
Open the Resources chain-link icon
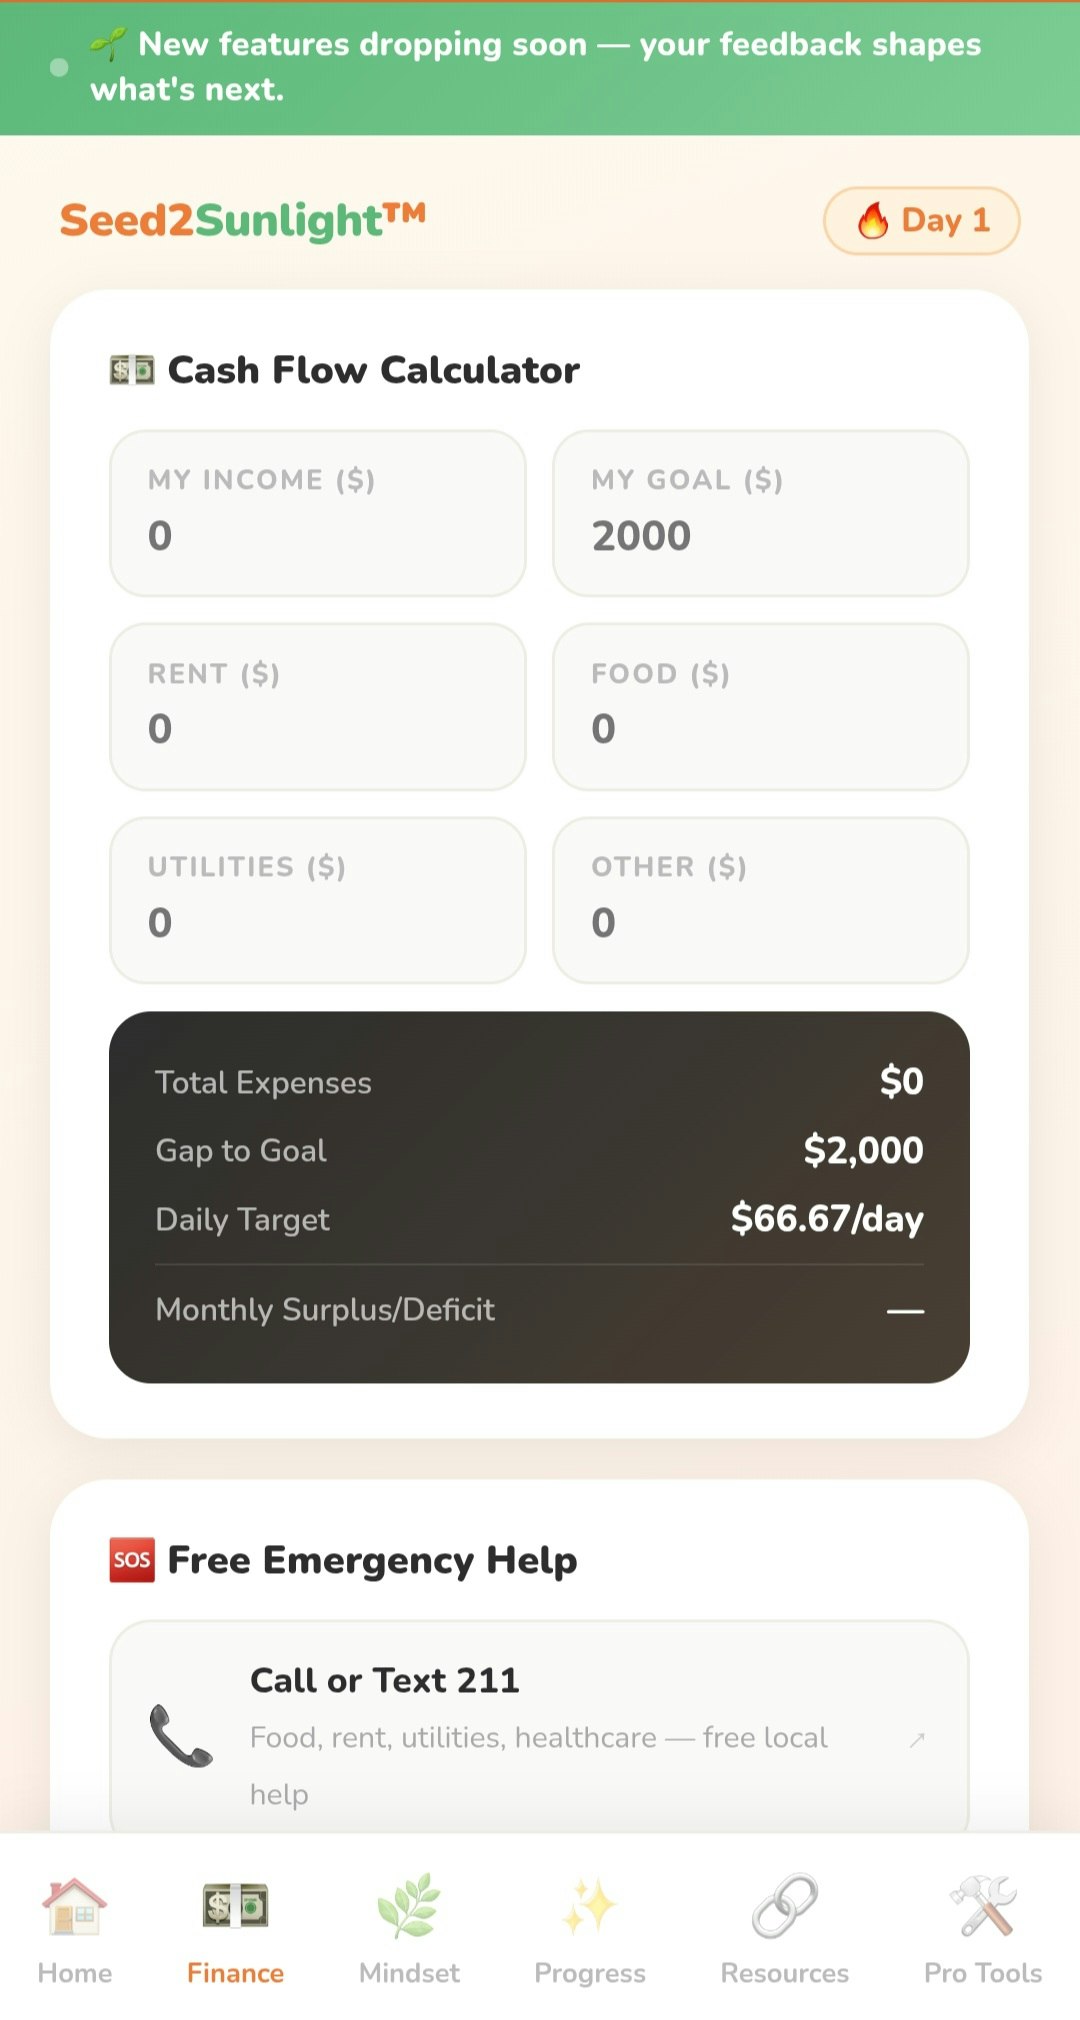(x=785, y=1905)
